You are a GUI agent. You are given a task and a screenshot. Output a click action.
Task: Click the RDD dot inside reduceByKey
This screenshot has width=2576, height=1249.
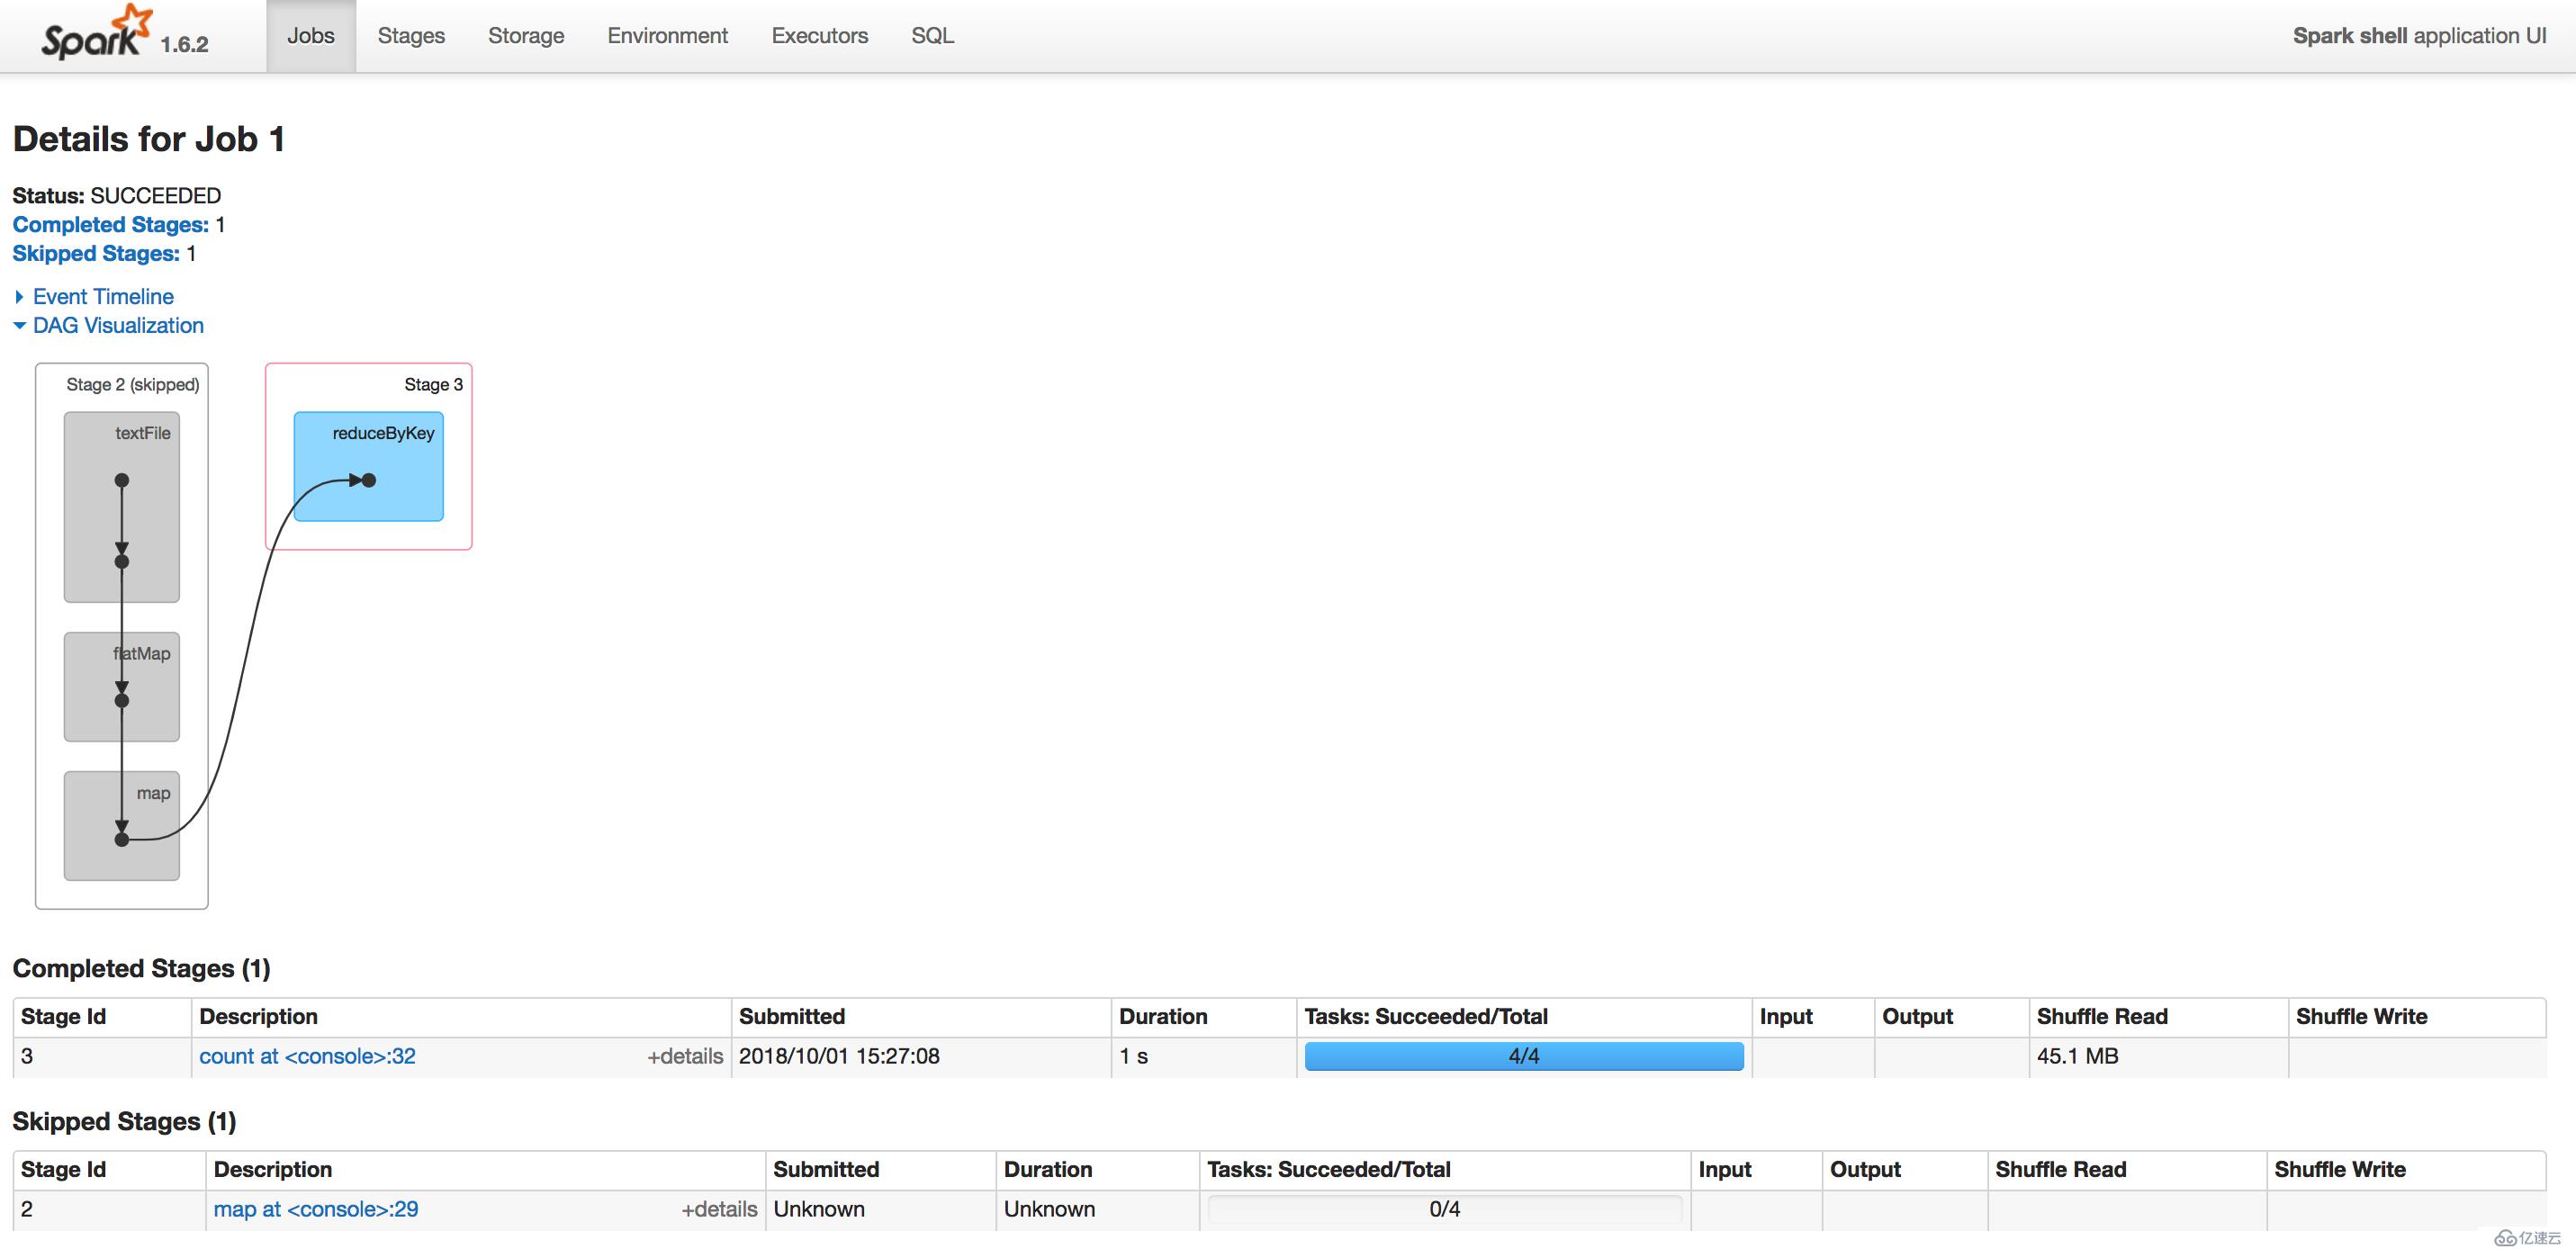(369, 480)
